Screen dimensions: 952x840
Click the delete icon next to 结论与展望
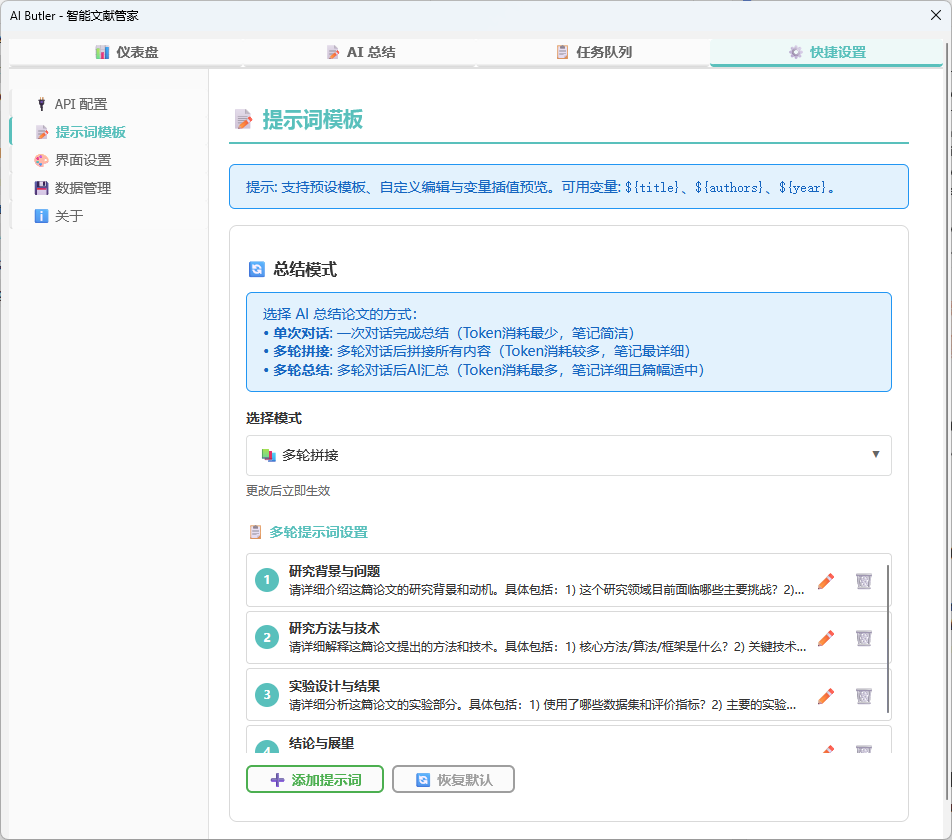pos(863,750)
